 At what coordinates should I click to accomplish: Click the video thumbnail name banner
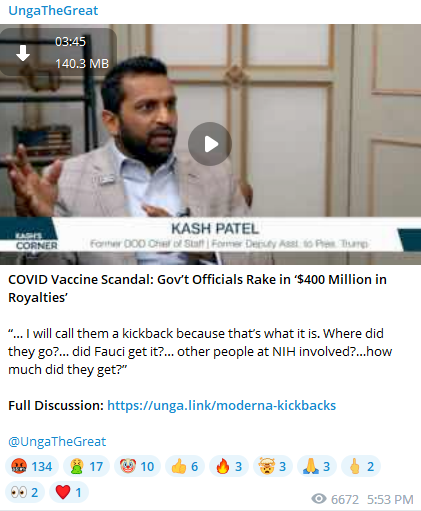pyautogui.click(x=210, y=235)
